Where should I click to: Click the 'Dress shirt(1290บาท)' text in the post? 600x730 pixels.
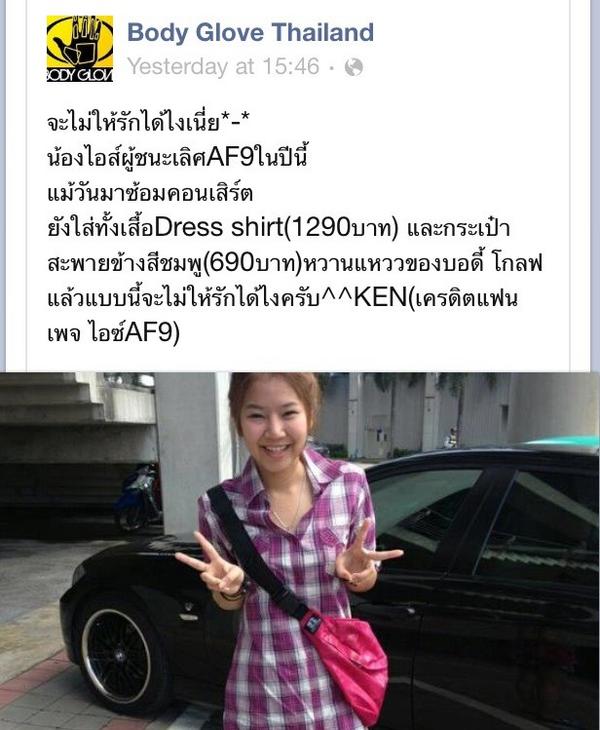pyautogui.click(x=276, y=227)
